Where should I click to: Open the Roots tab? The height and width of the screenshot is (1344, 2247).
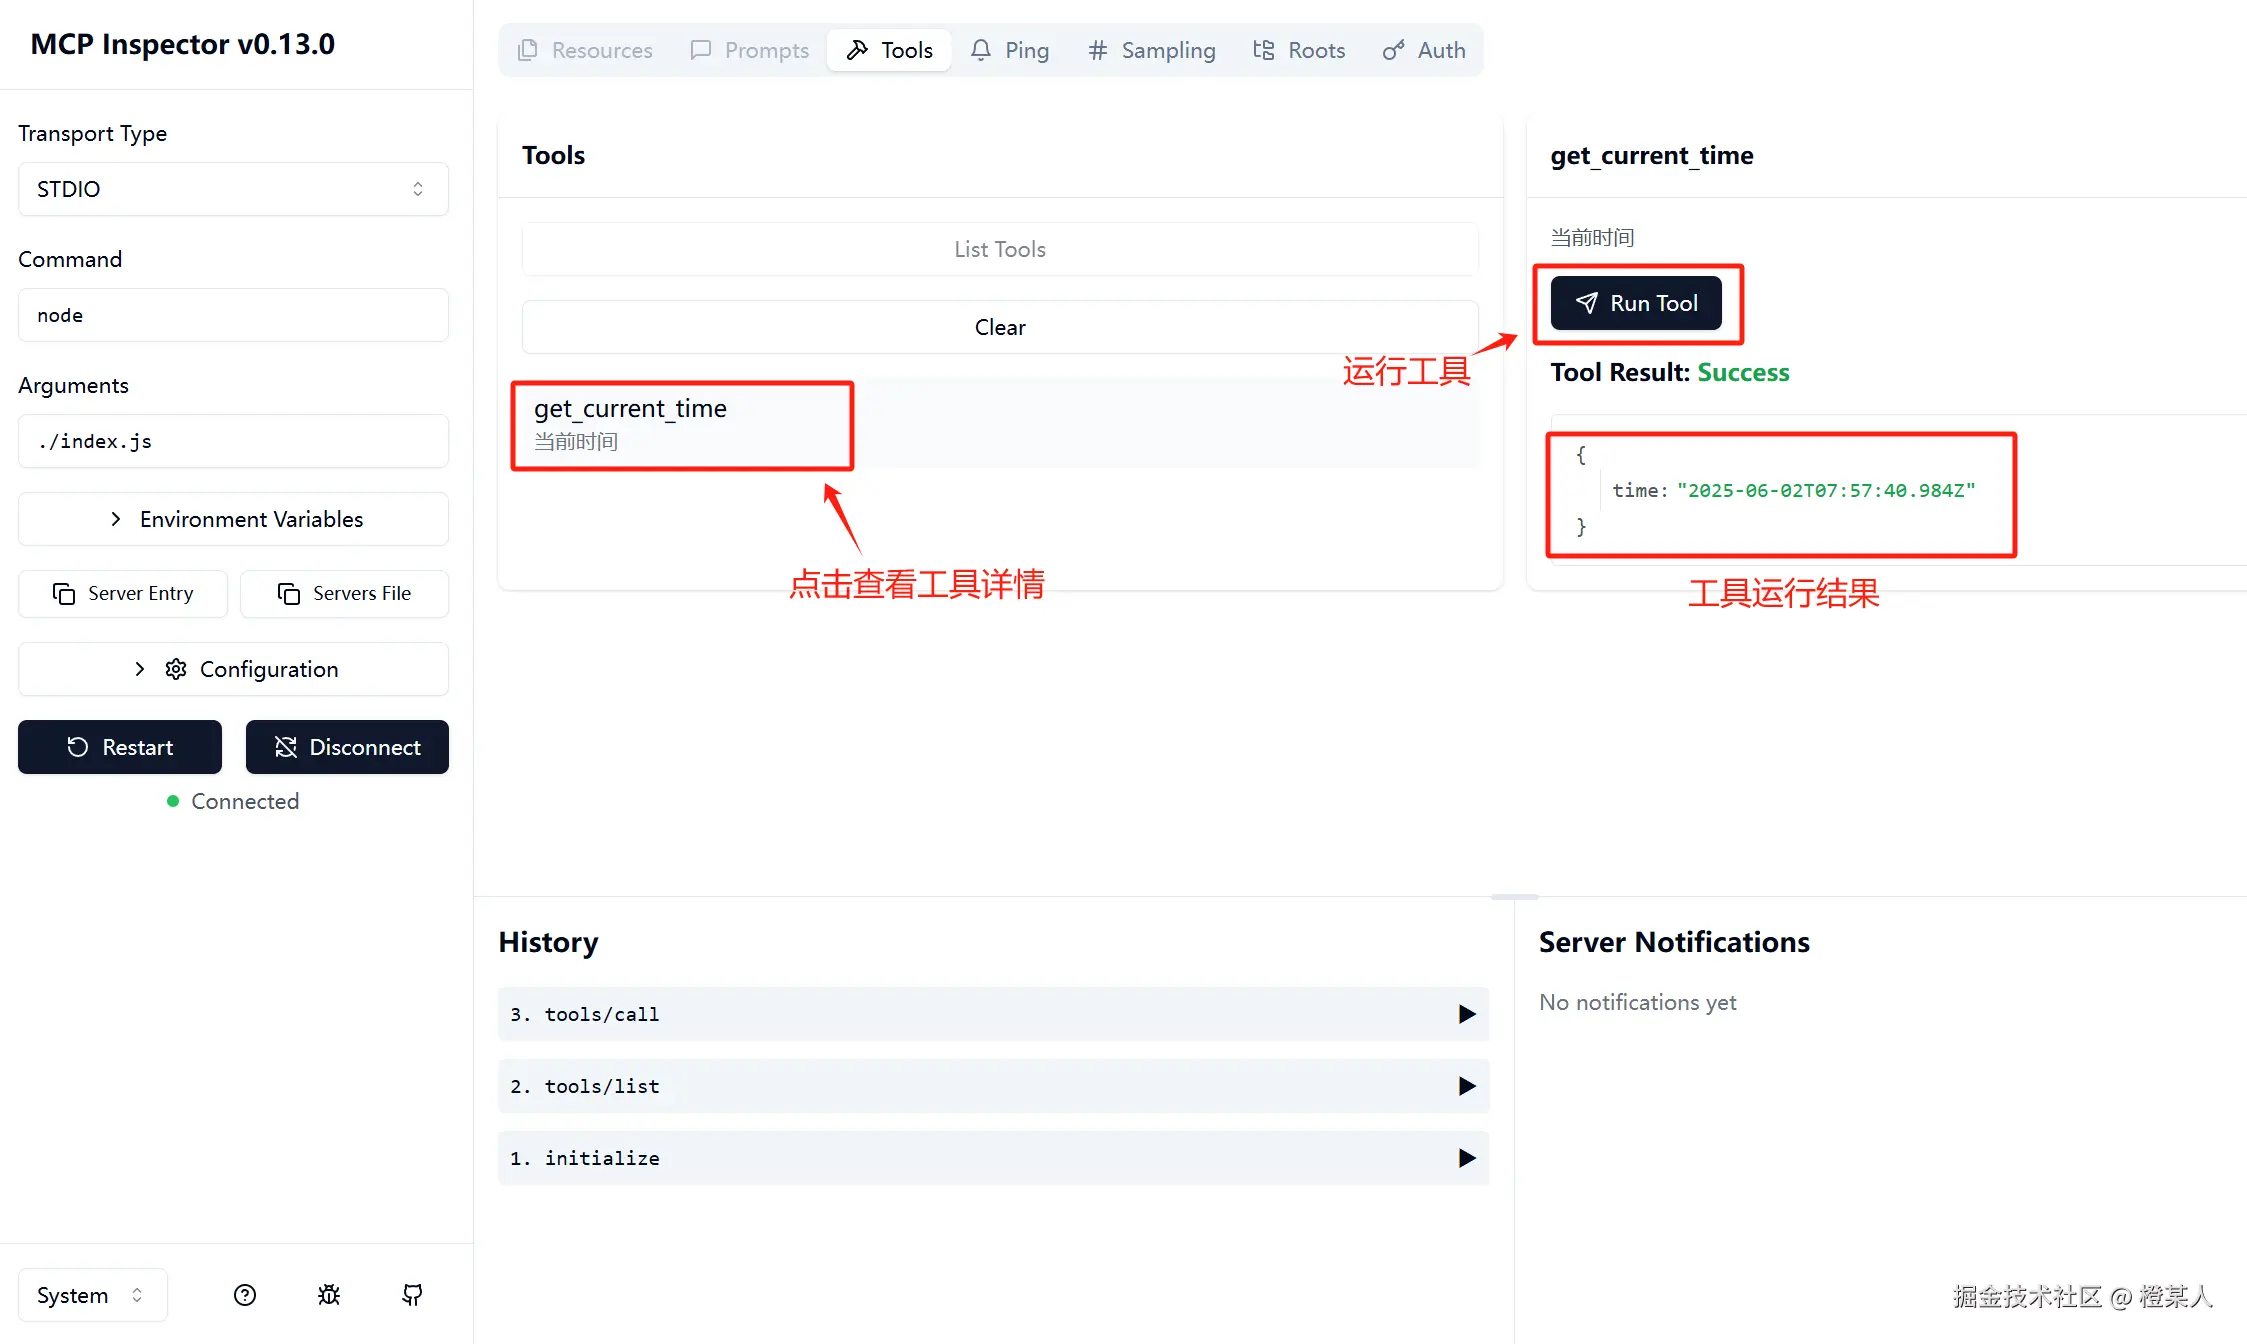[1299, 50]
